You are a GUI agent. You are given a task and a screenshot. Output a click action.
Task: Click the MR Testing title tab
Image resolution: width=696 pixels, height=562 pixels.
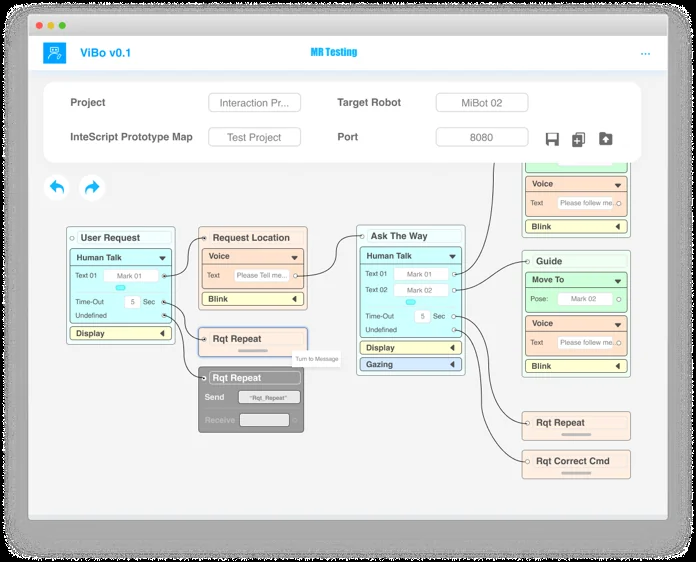pyautogui.click(x=333, y=52)
